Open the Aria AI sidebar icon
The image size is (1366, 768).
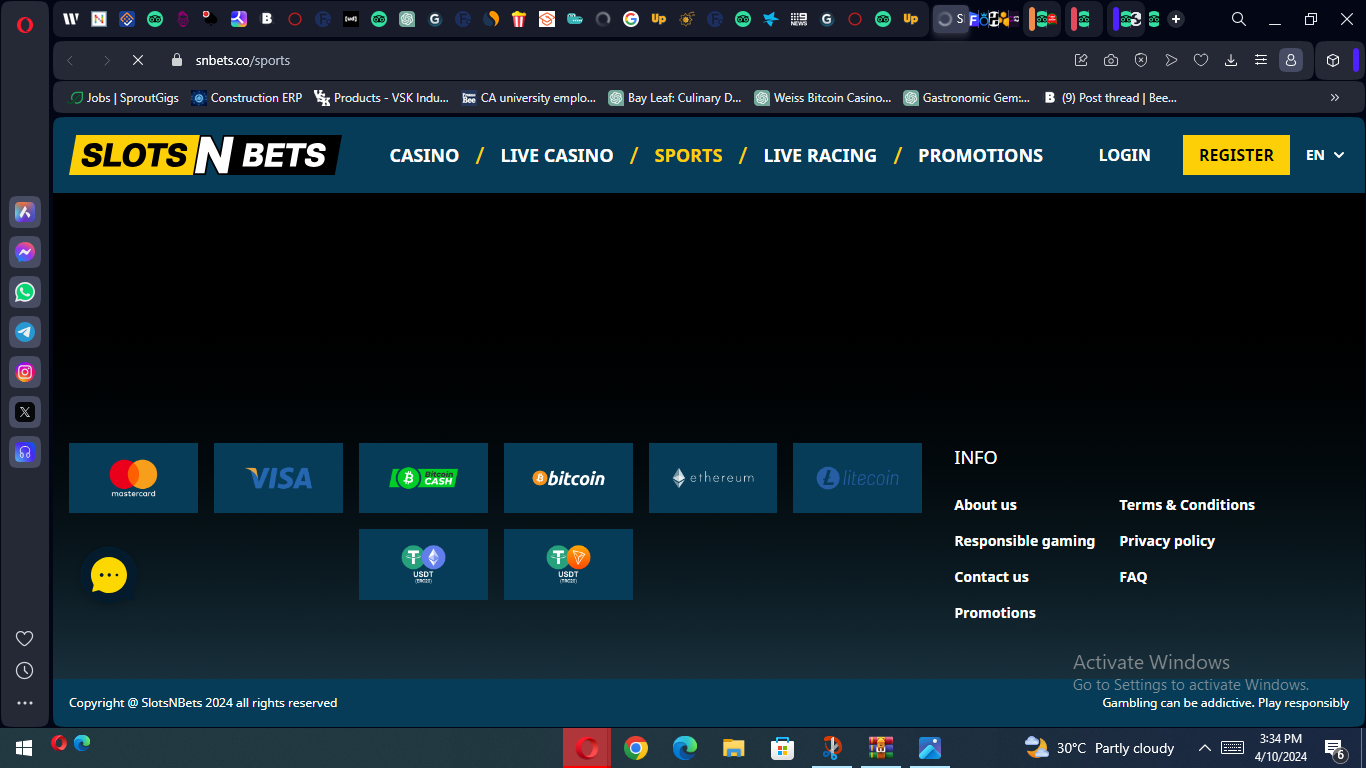pos(25,212)
